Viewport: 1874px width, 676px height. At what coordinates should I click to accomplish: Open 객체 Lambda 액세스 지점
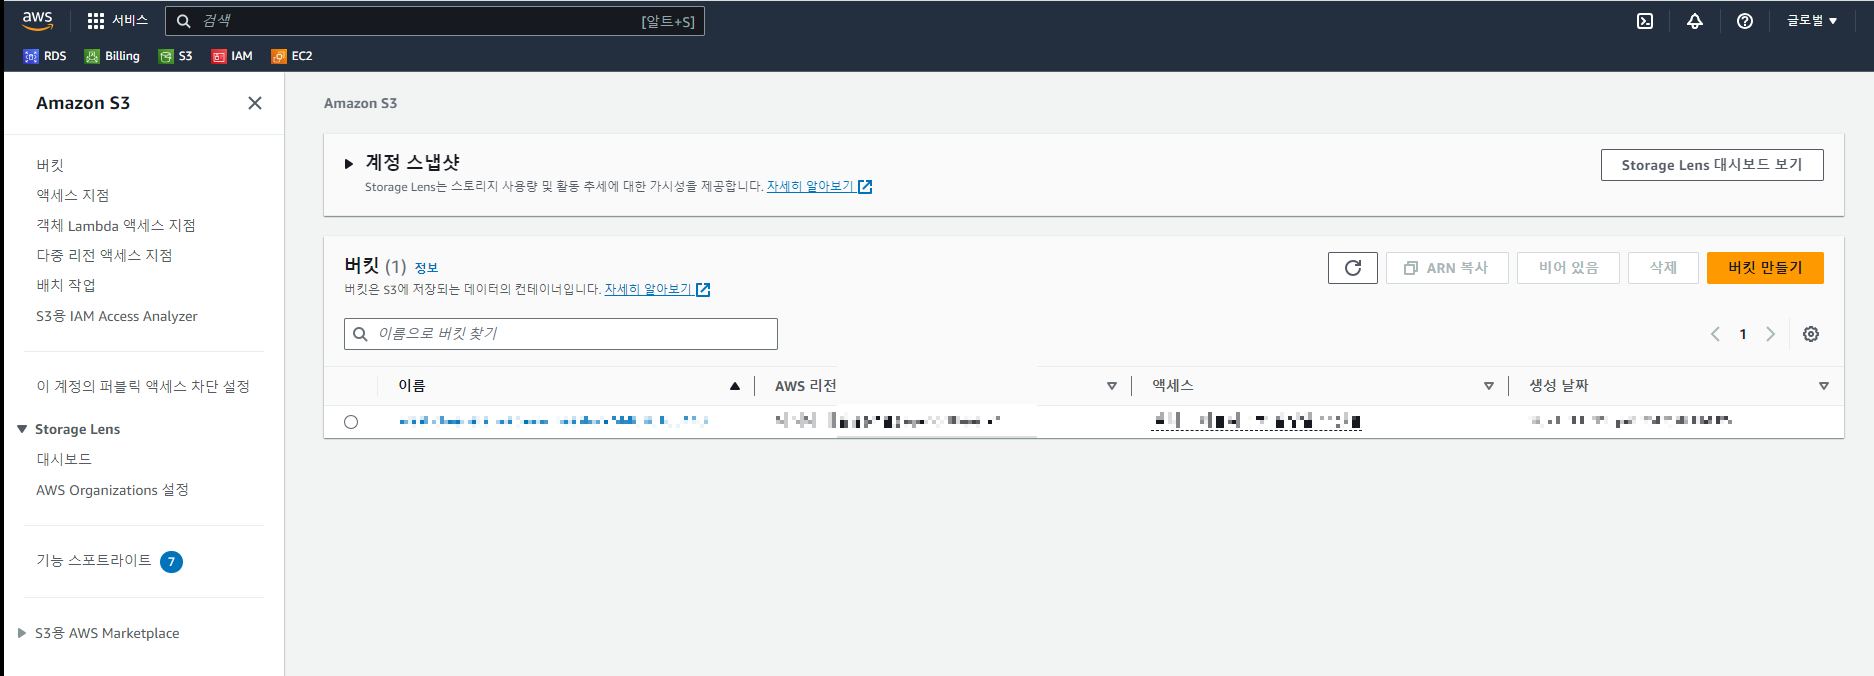[116, 225]
